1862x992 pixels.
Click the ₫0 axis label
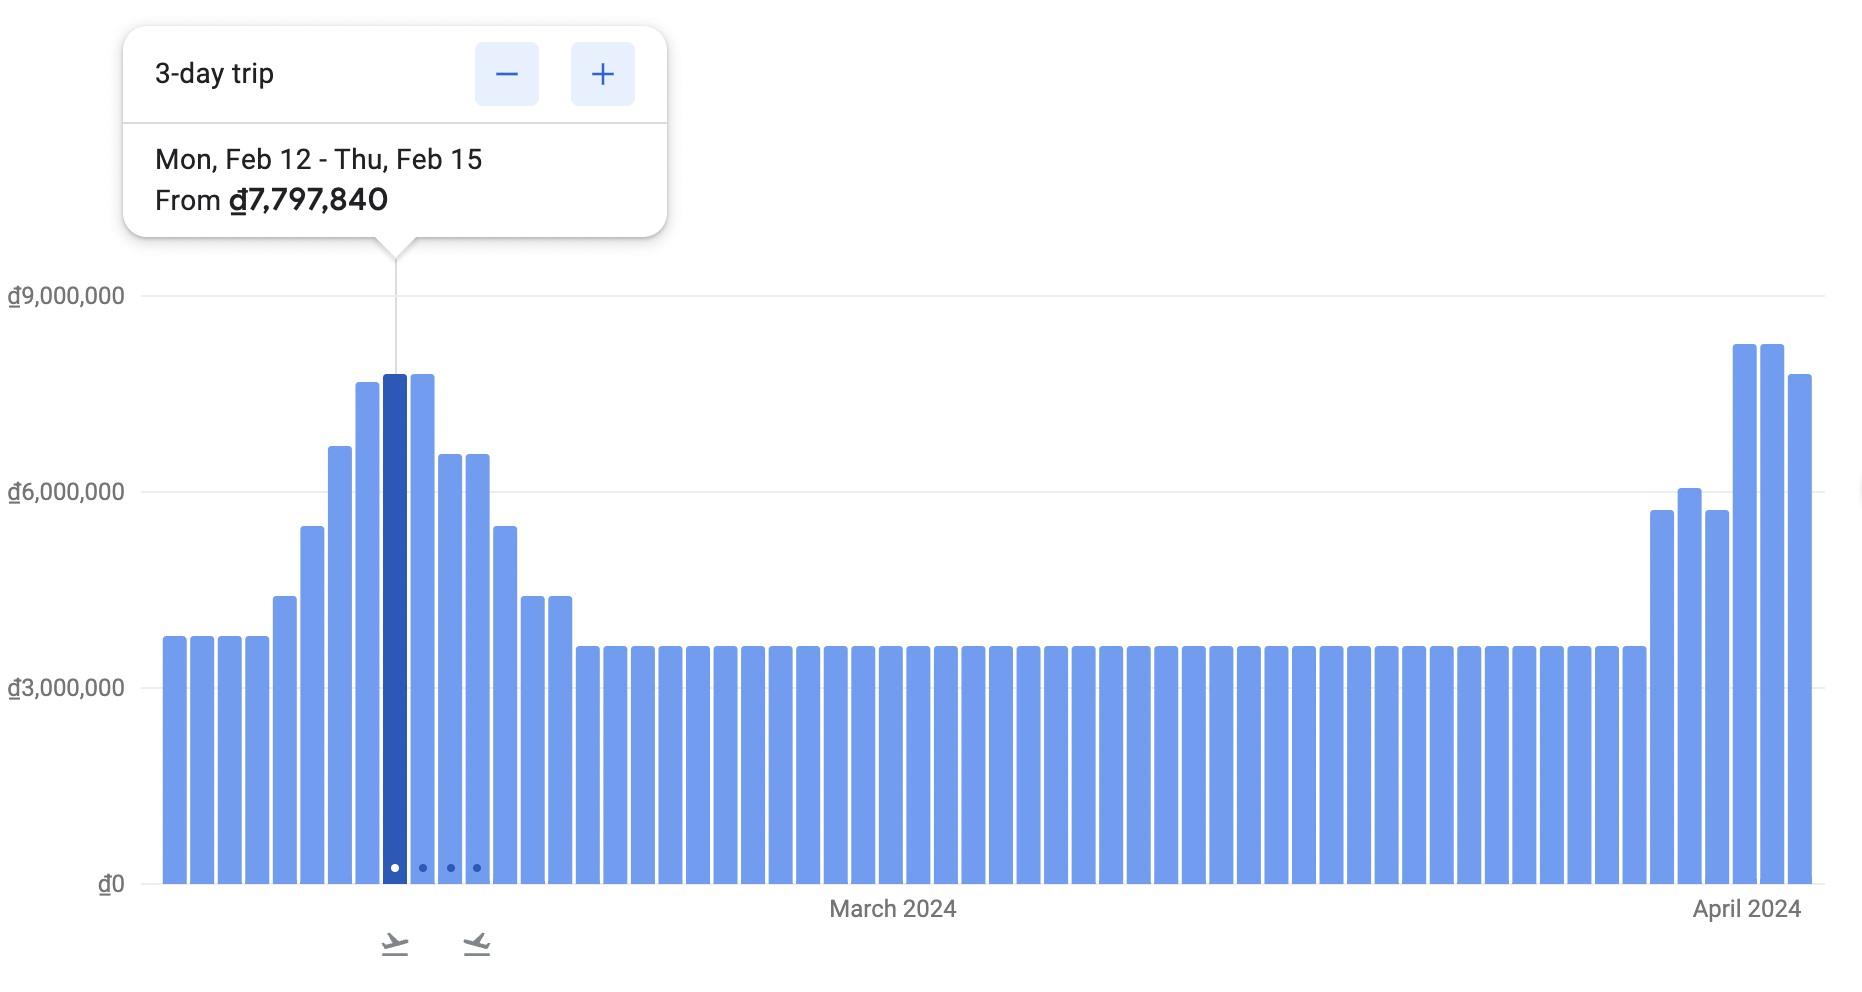click(112, 884)
